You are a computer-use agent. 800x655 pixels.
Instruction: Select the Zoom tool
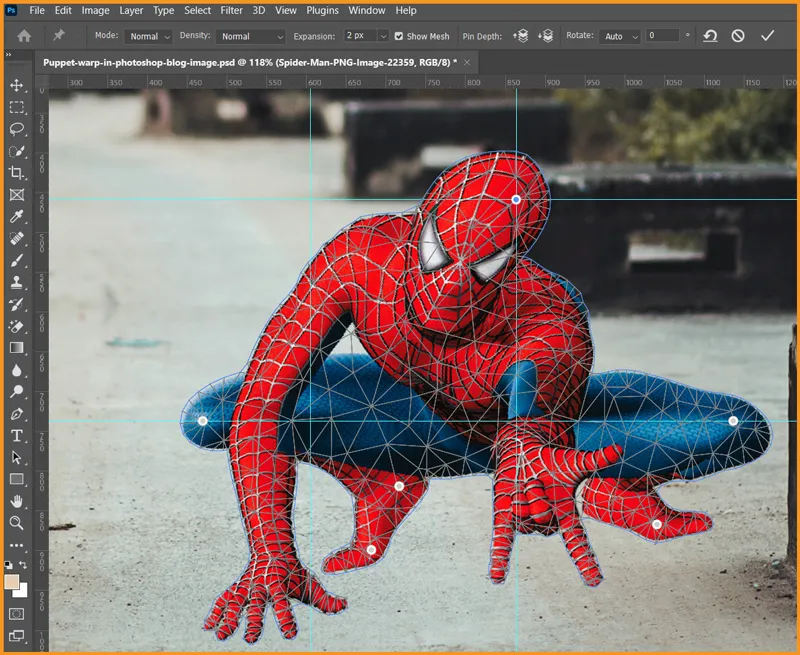(17, 523)
